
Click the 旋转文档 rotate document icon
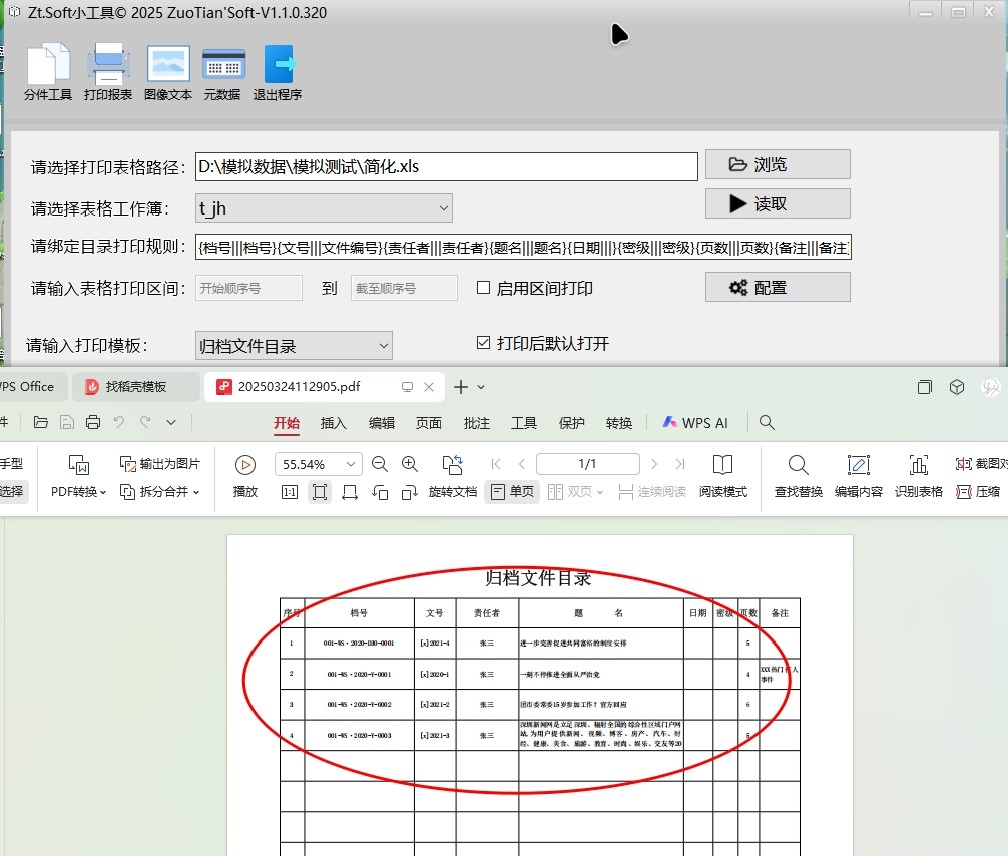tap(453, 474)
